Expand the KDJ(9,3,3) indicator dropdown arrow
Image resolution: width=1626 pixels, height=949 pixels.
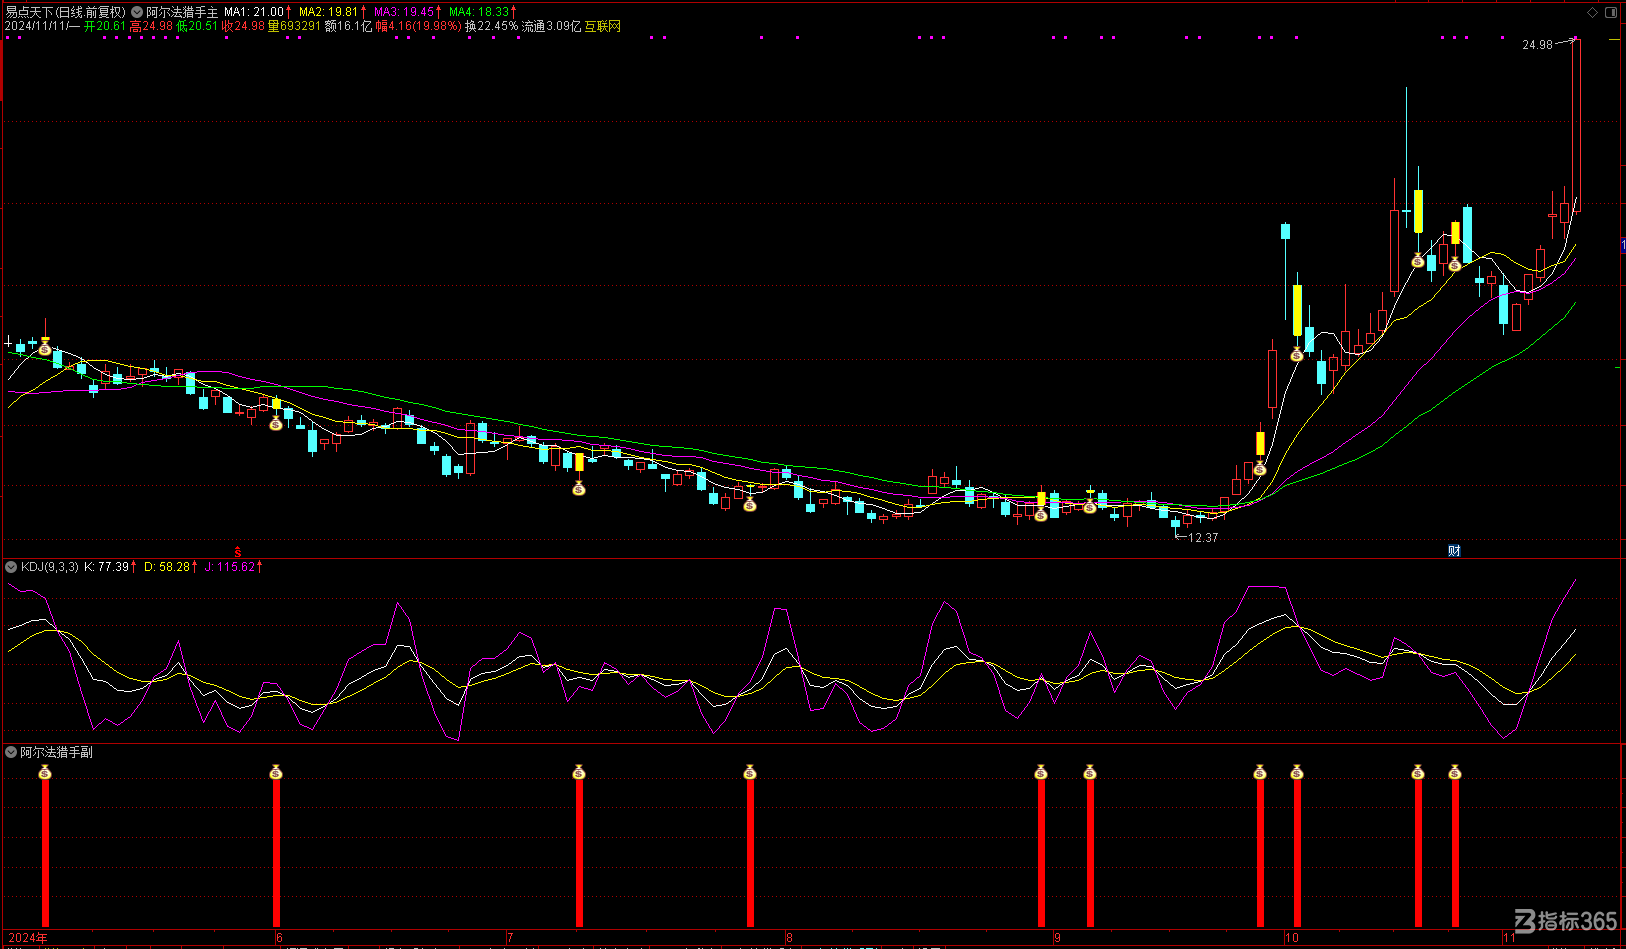pos(11,567)
